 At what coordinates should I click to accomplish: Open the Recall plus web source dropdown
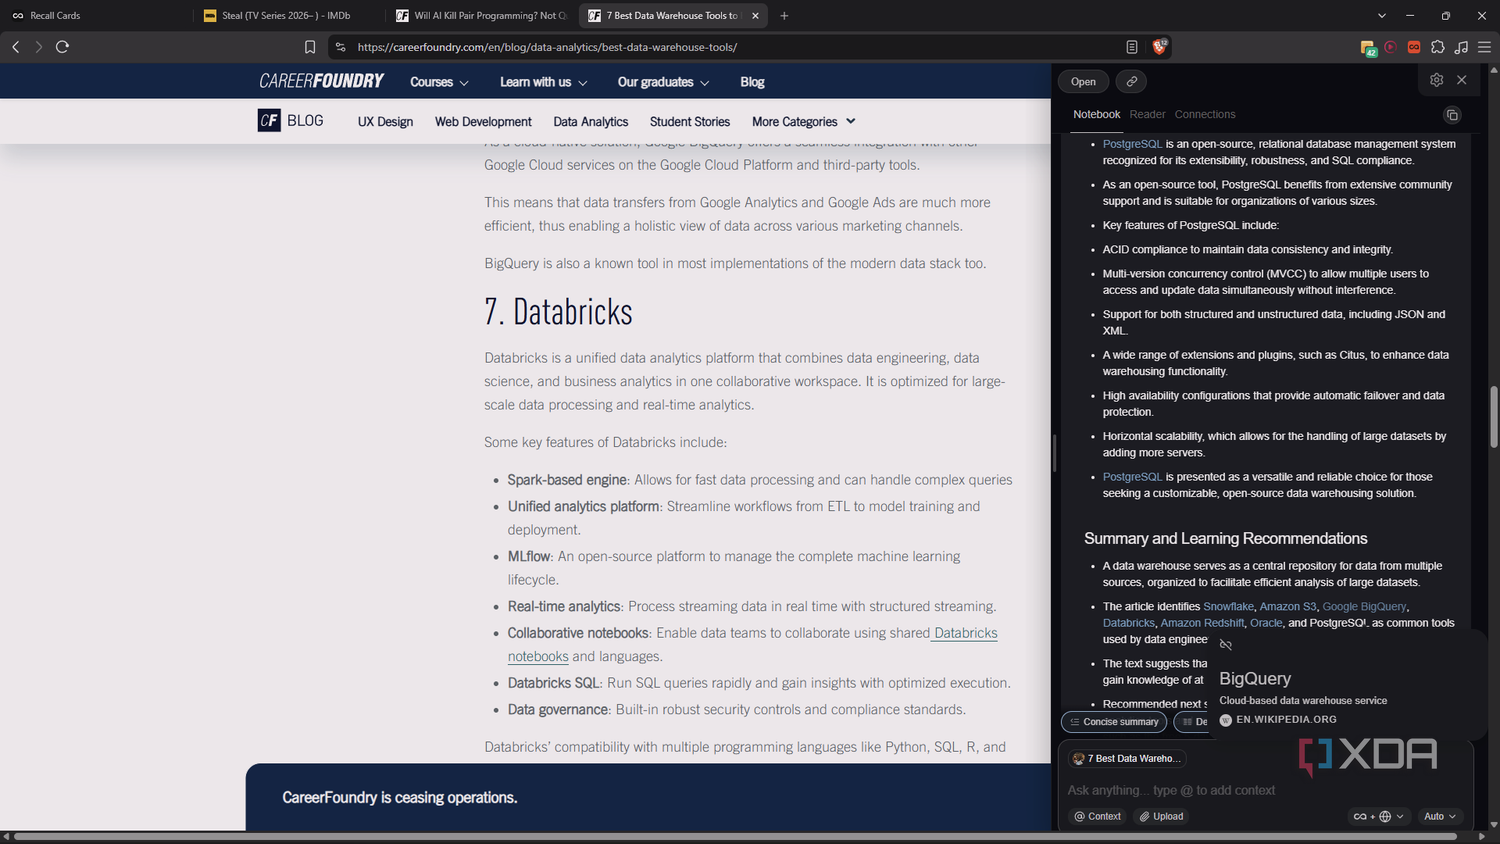pyautogui.click(x=1379, y=816)
